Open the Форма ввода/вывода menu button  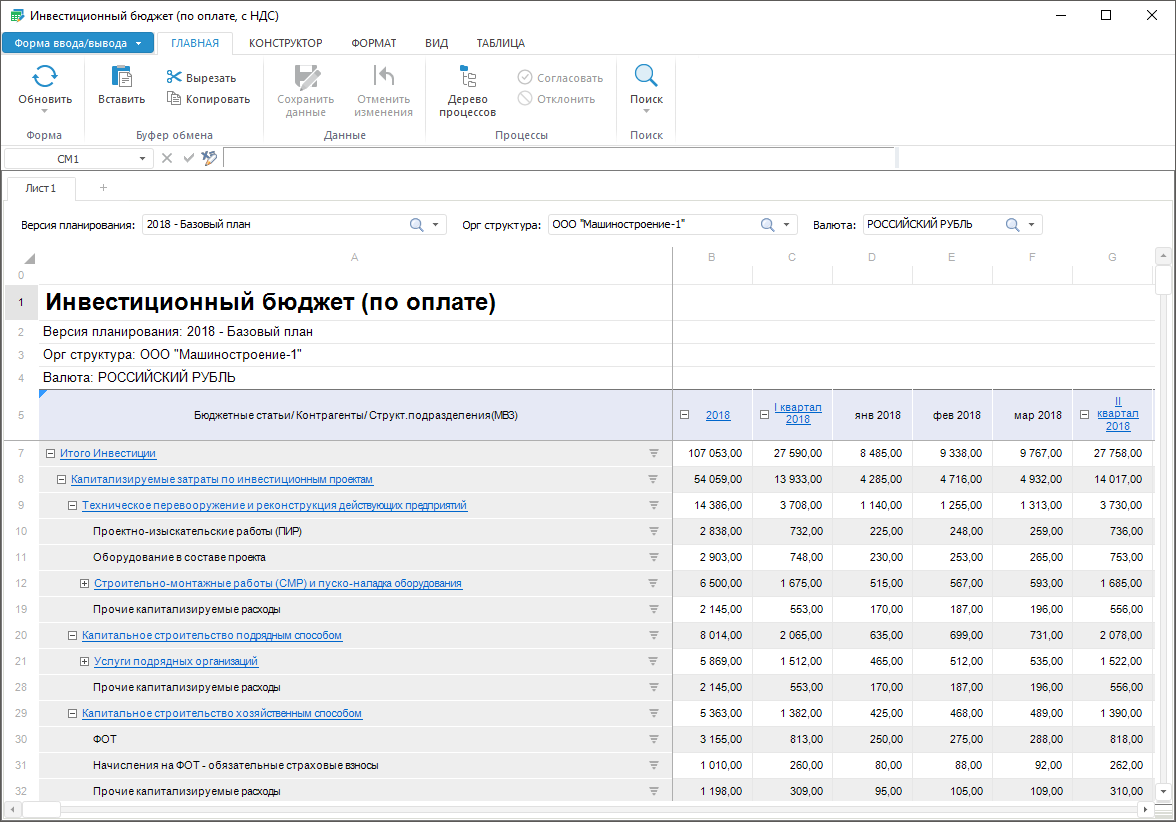click(77, 43)
